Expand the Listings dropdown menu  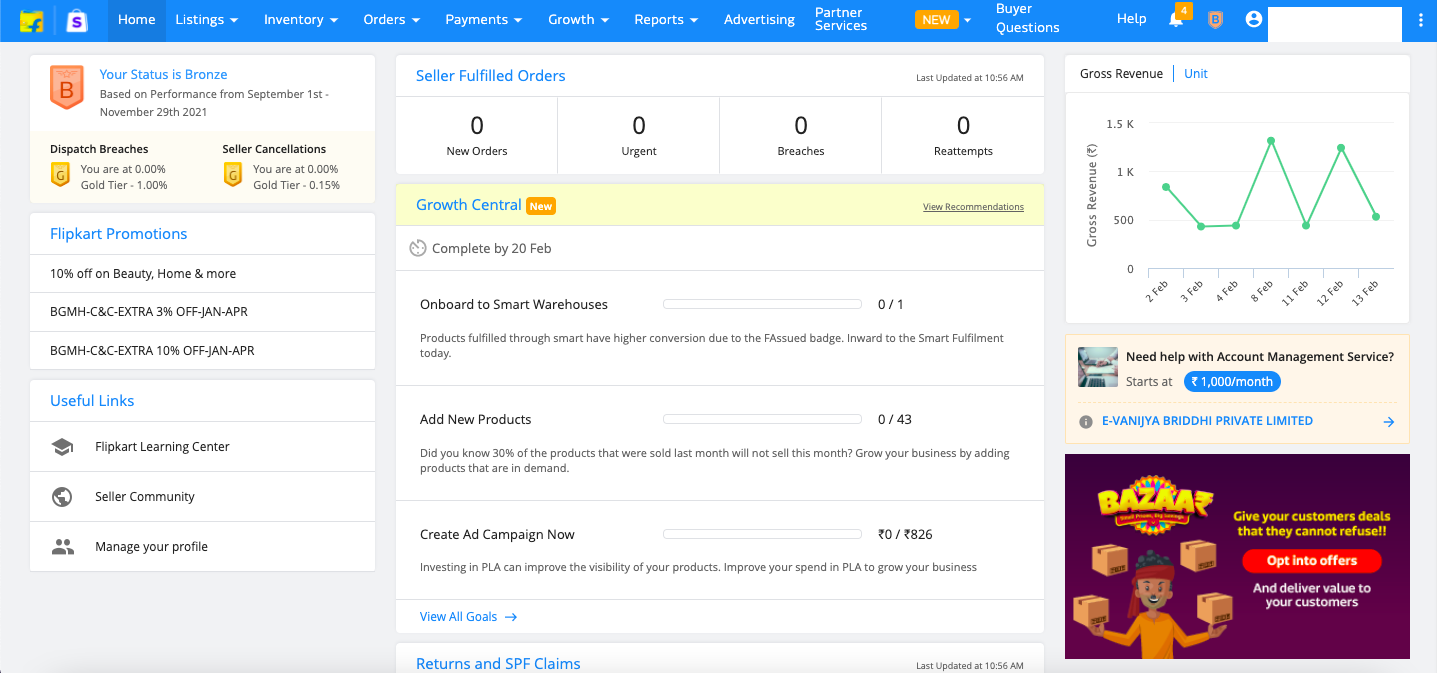(x=206, y=20)
